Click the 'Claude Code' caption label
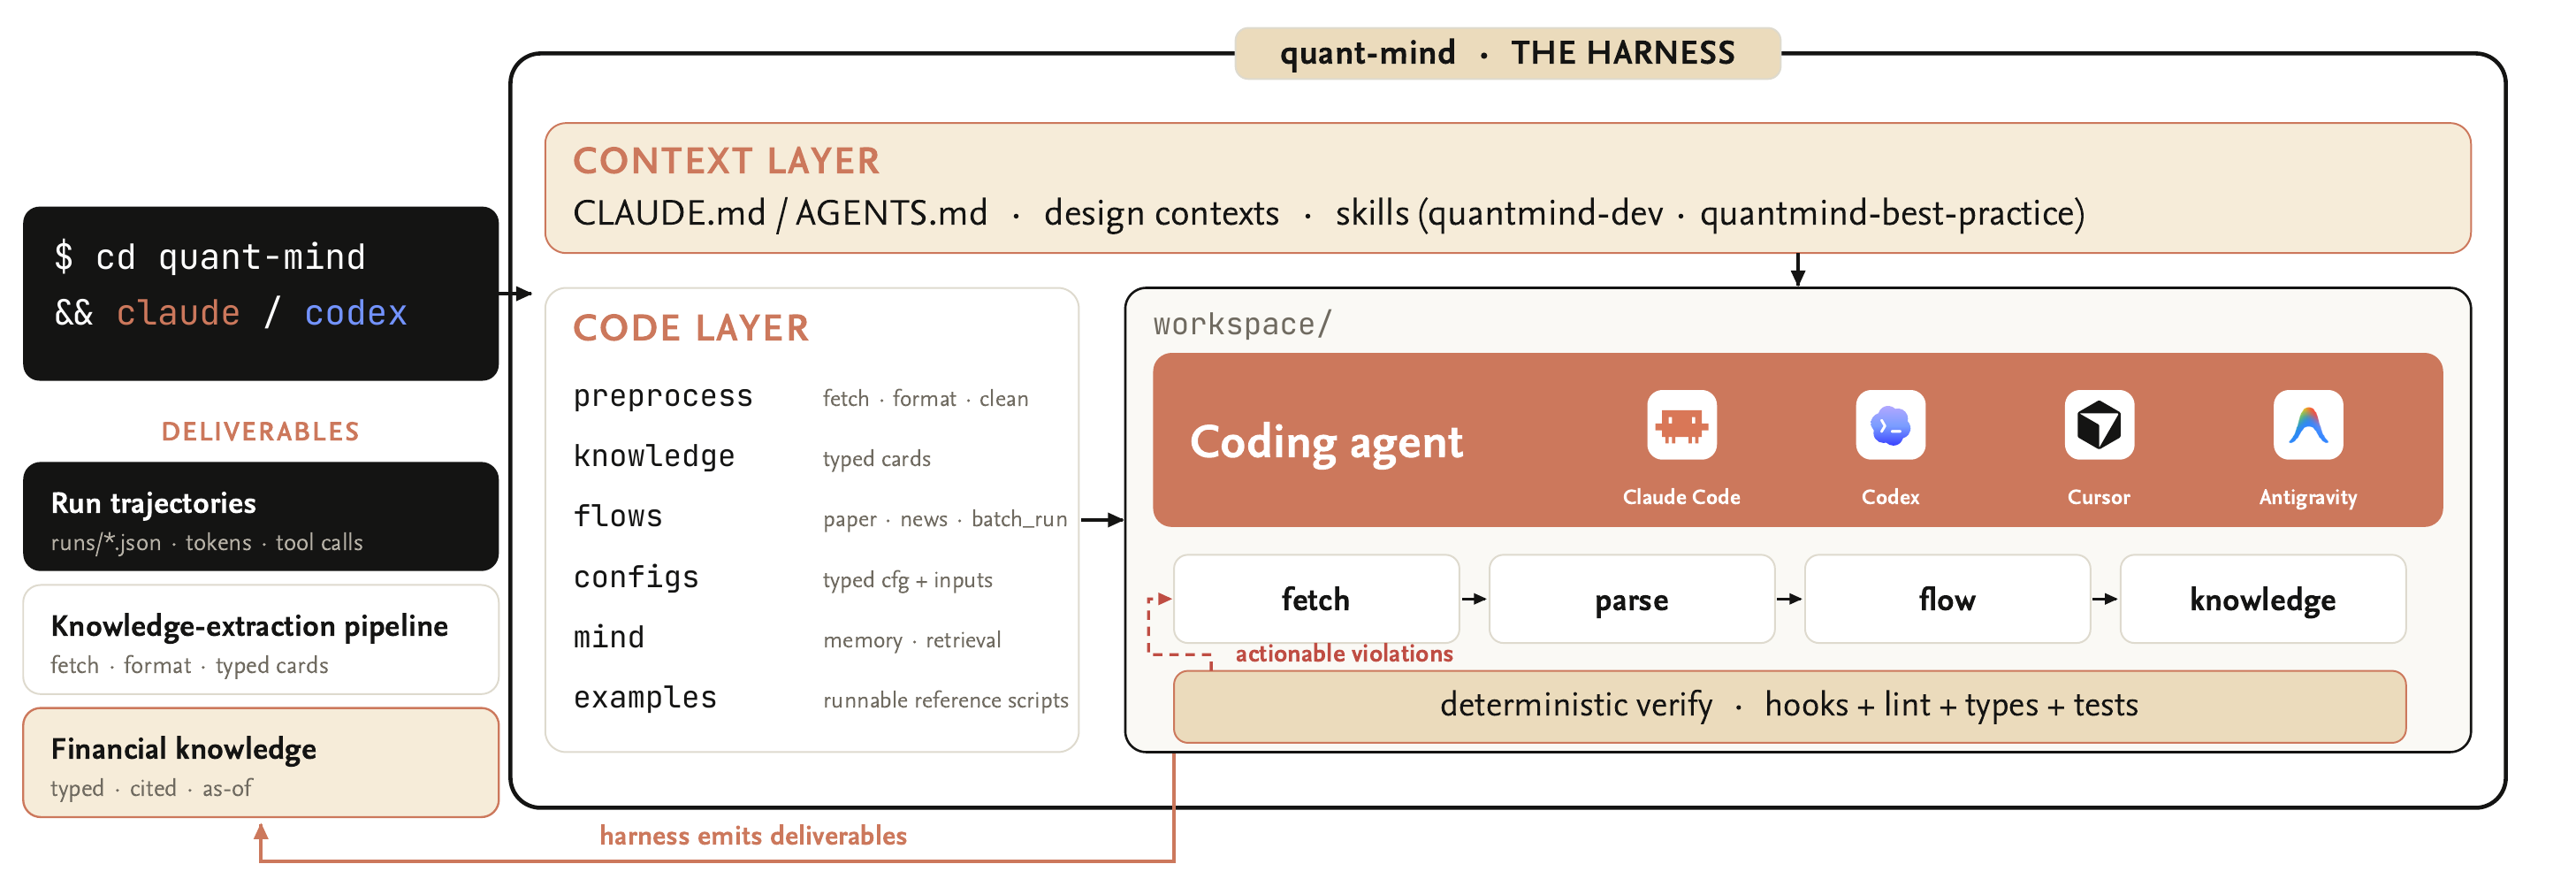2576x887 pixels. [1681, 497]
